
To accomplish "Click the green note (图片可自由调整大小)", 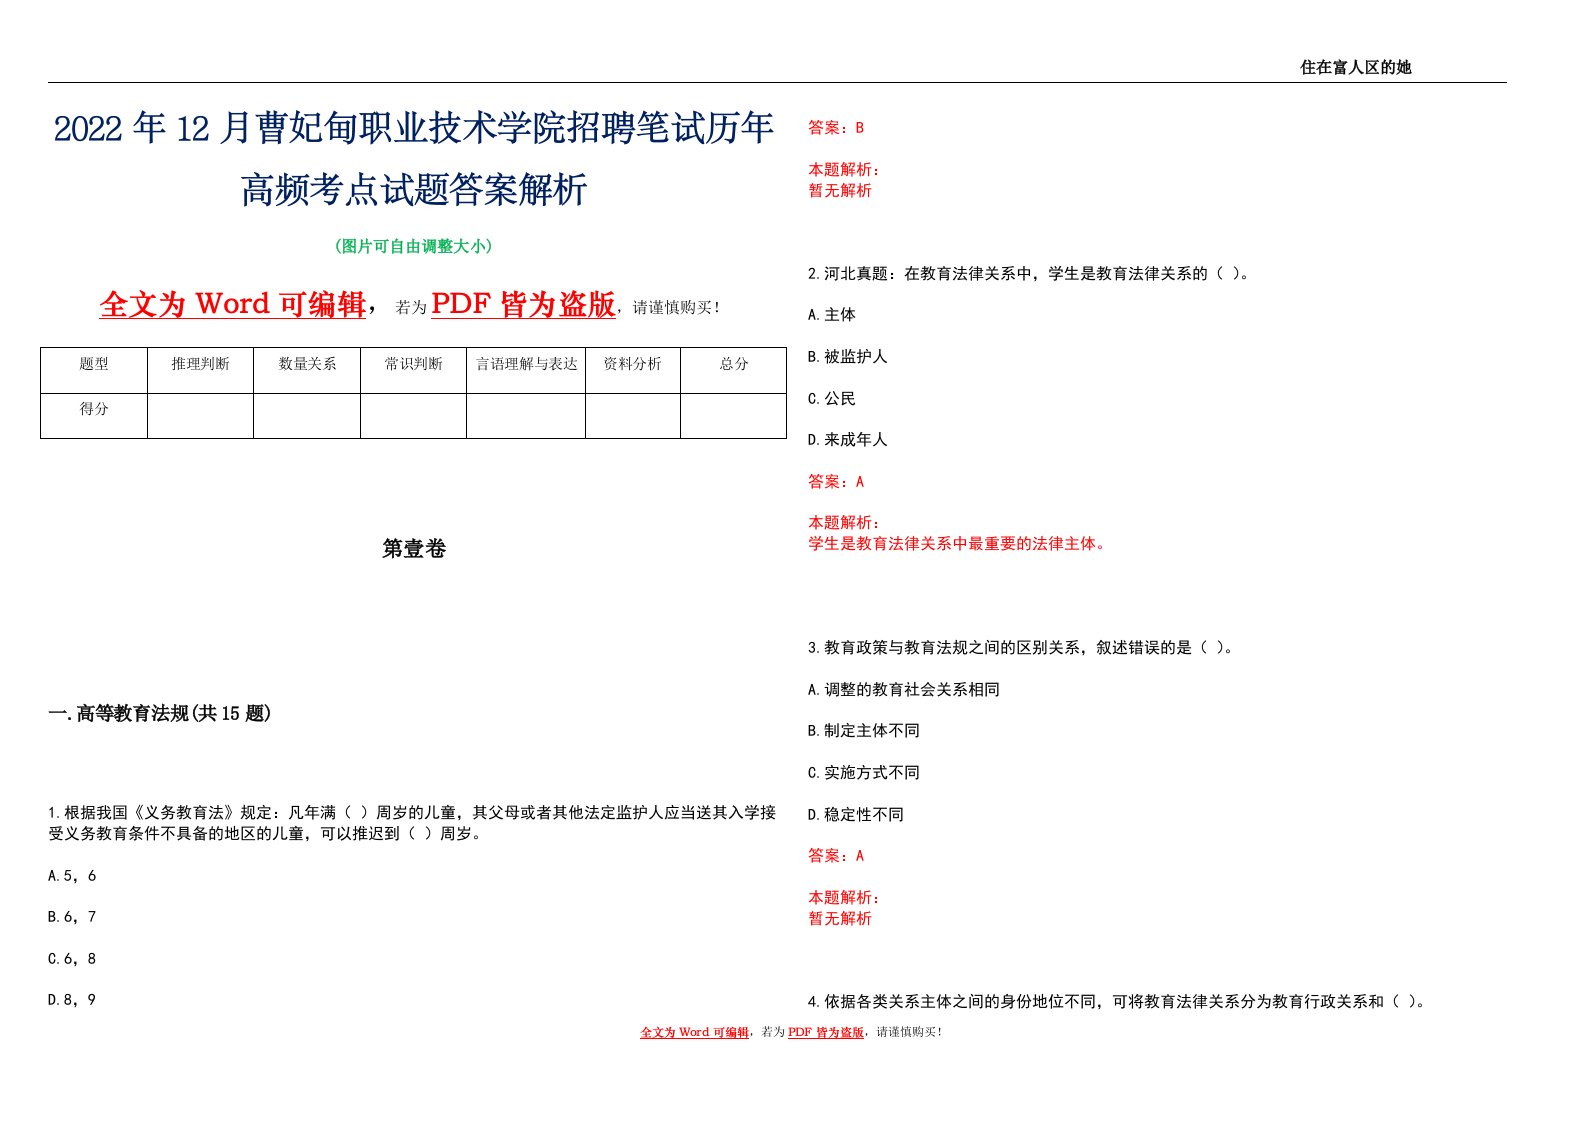I will (414, 246).
